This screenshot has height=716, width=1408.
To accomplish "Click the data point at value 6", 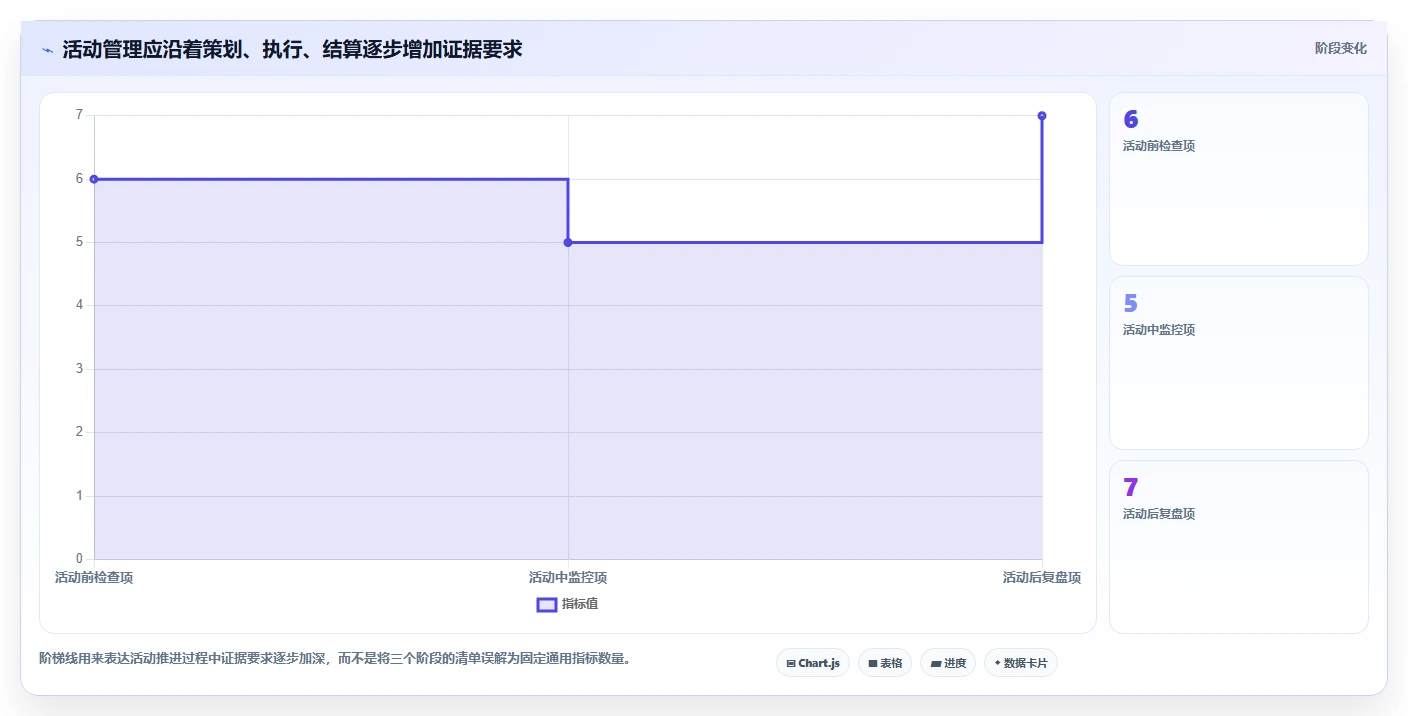I will point(94,179).
